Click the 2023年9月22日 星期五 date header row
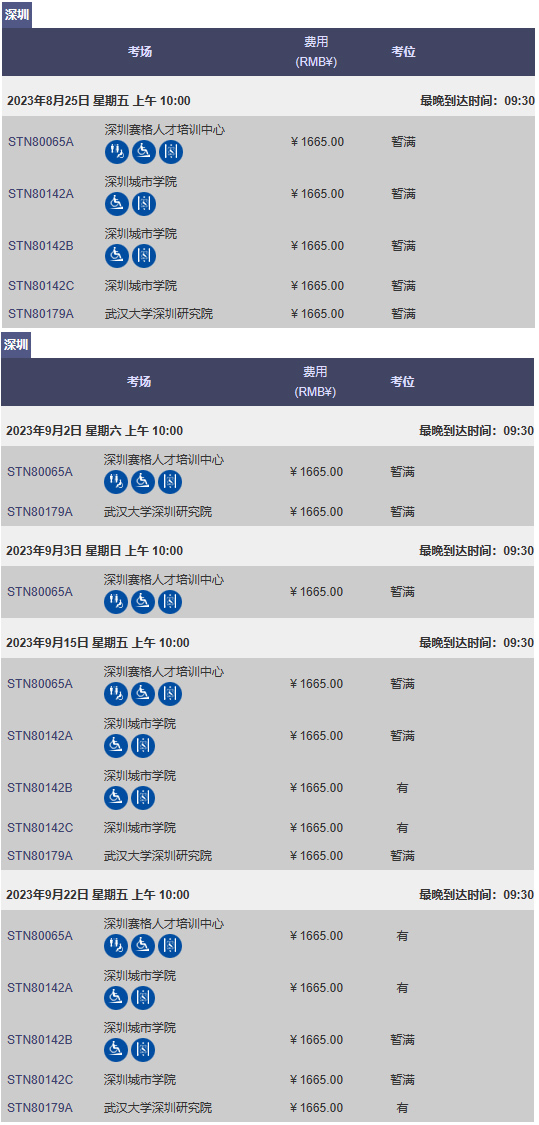 268,894
